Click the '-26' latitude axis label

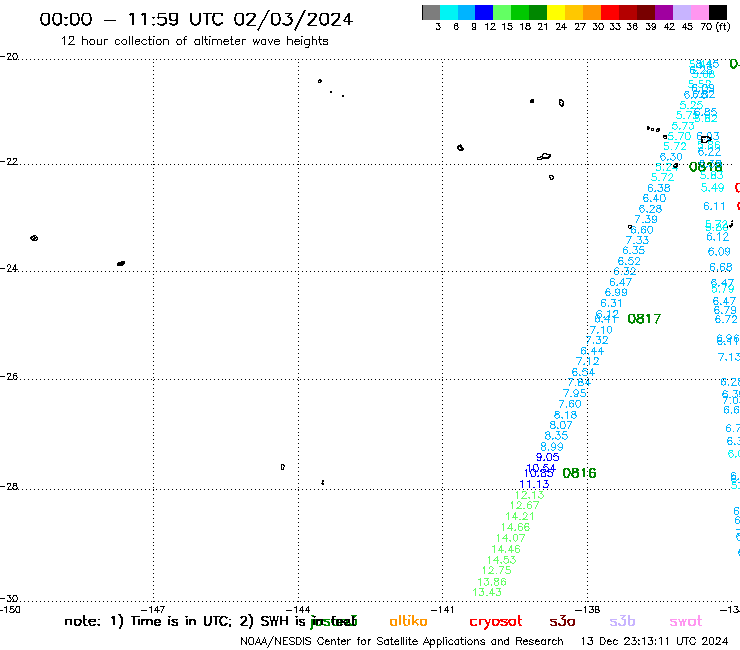[9, 377]
